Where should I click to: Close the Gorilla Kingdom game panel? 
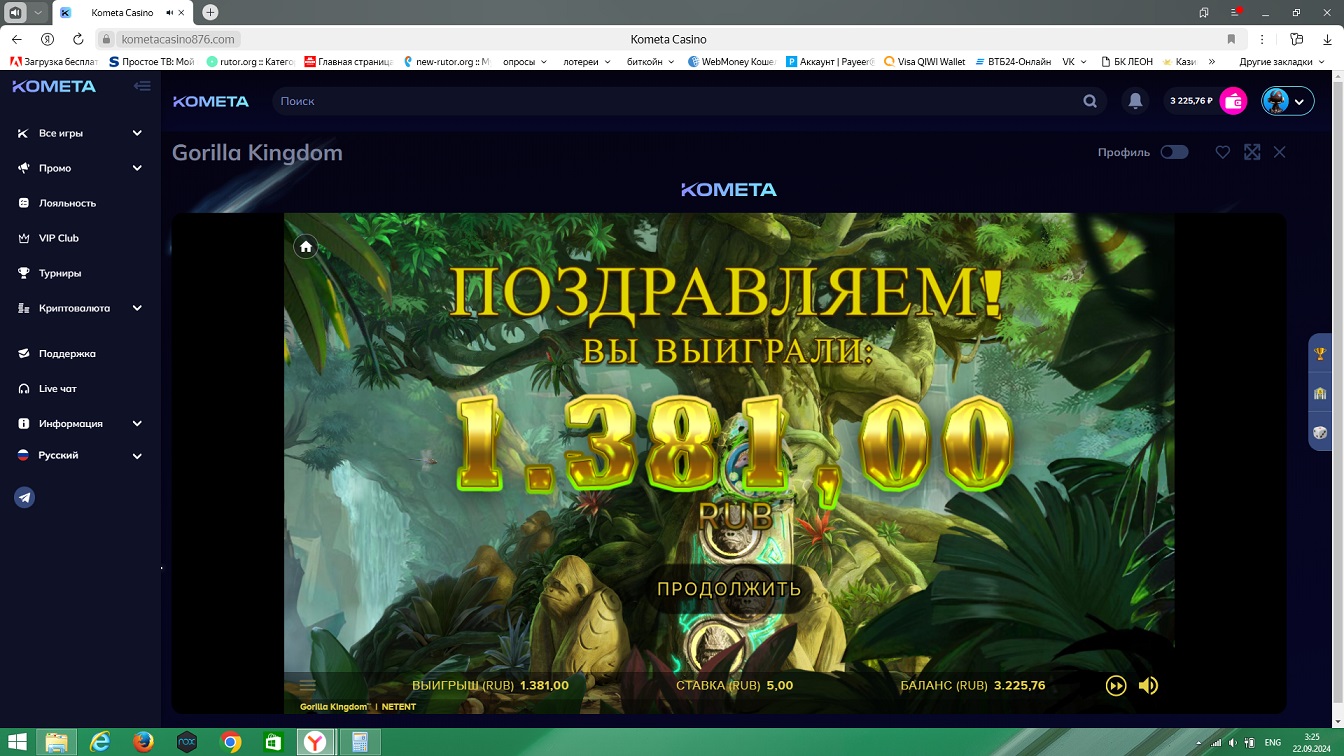tap(1280, 152)
